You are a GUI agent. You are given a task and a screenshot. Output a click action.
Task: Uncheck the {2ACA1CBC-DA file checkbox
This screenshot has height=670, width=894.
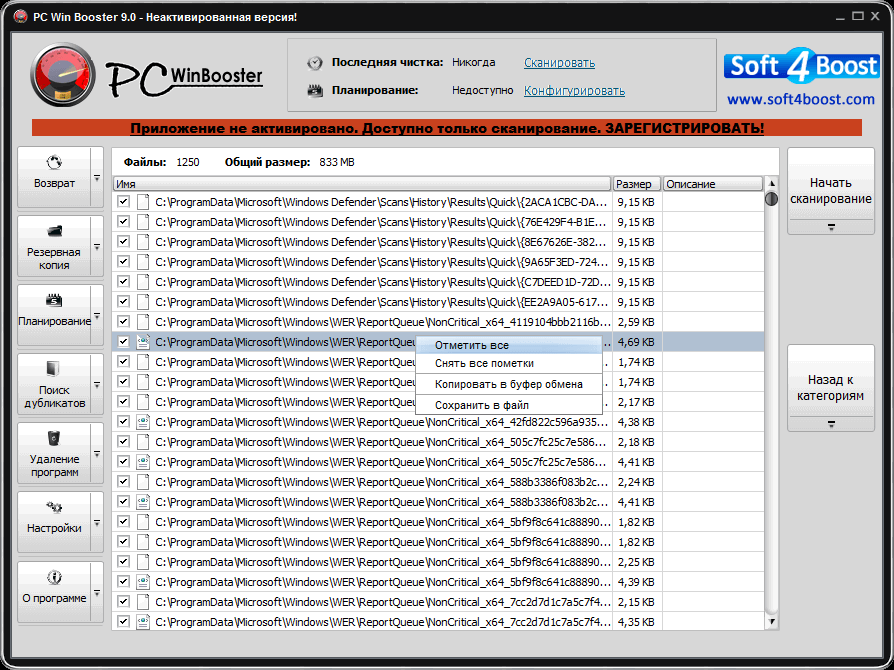pyautogui.click(x=123, y=202)
